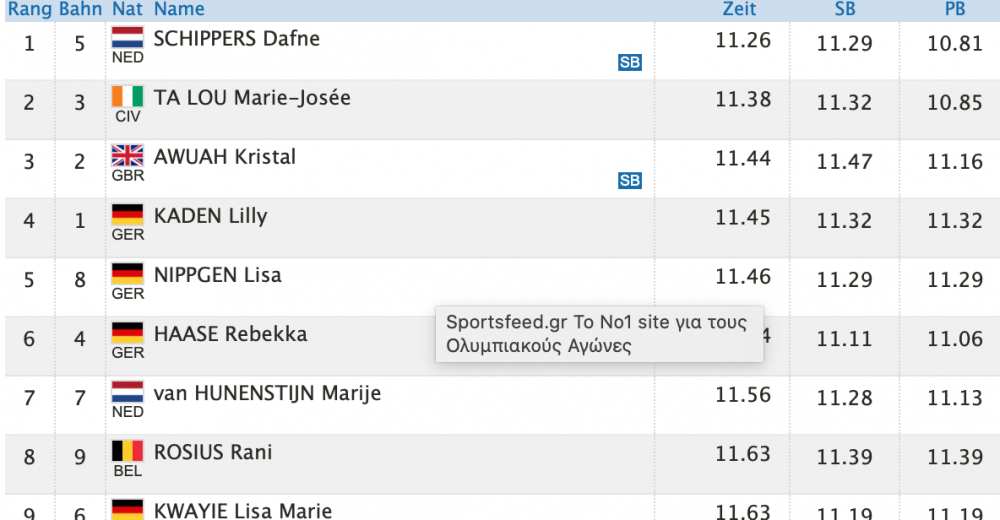Click the SB badge in SCHIPPERS row
Image resolution: width=1000 pixels, height=520 pixels.
tap(629, 62)
